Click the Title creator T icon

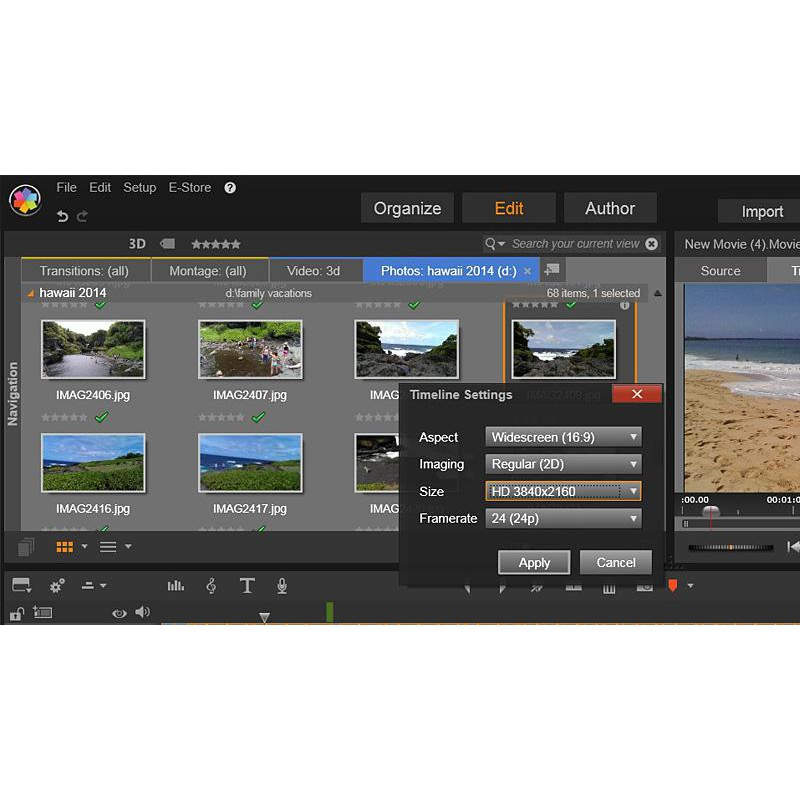[x=247, y=586]
